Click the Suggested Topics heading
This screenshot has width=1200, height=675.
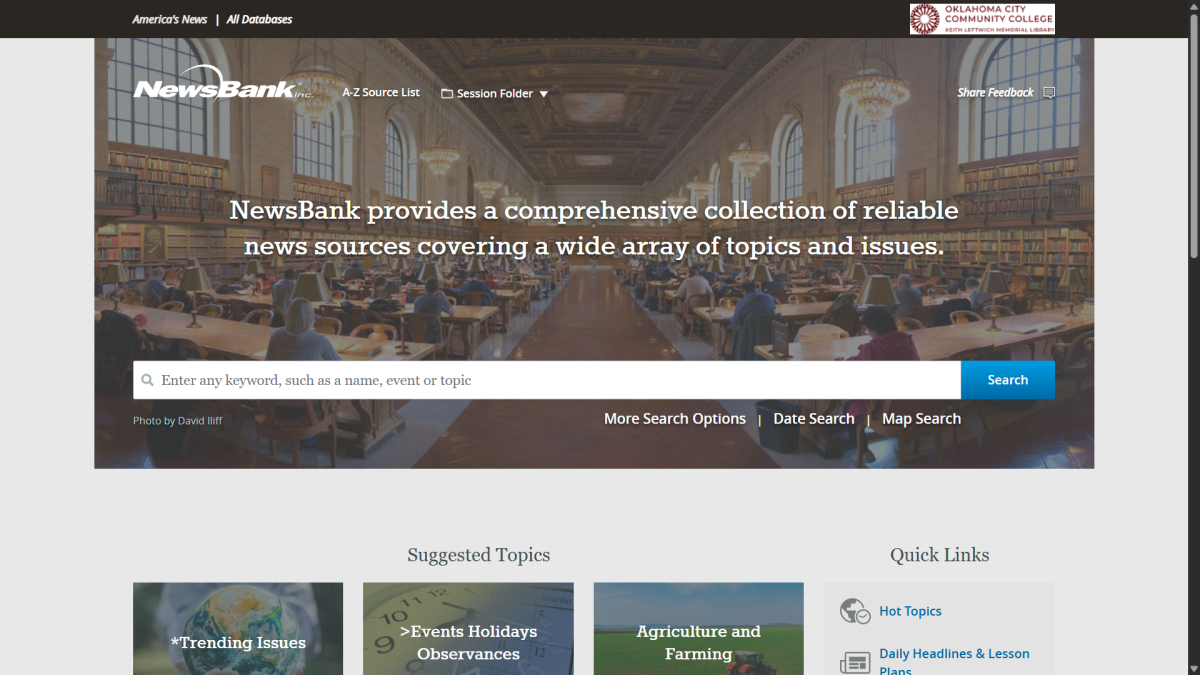(x=479, y=555)
